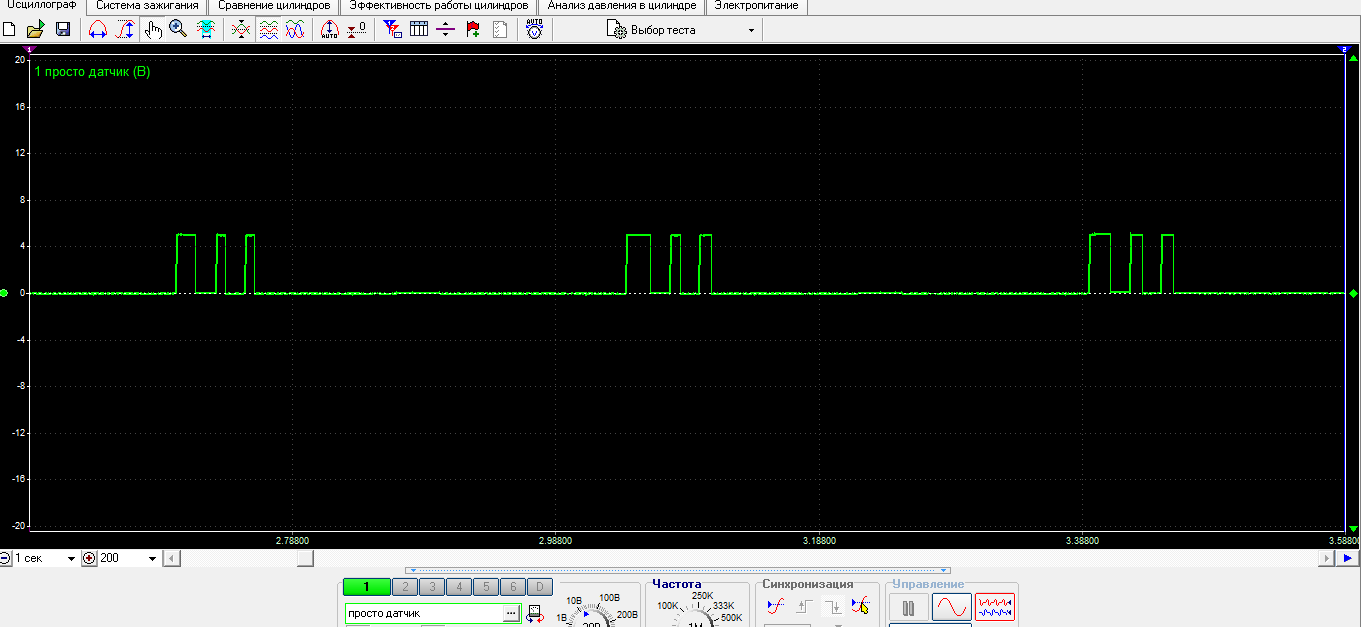Click the auto-scale amplitude icon
Viewport: 1361px width, 627px height.
(330, 30)
